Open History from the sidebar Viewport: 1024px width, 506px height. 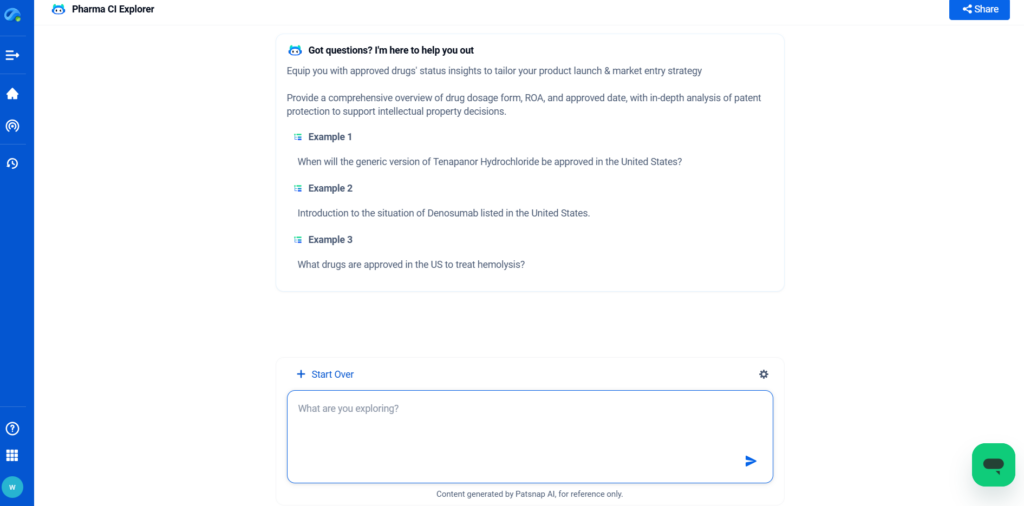click(12, 163)
